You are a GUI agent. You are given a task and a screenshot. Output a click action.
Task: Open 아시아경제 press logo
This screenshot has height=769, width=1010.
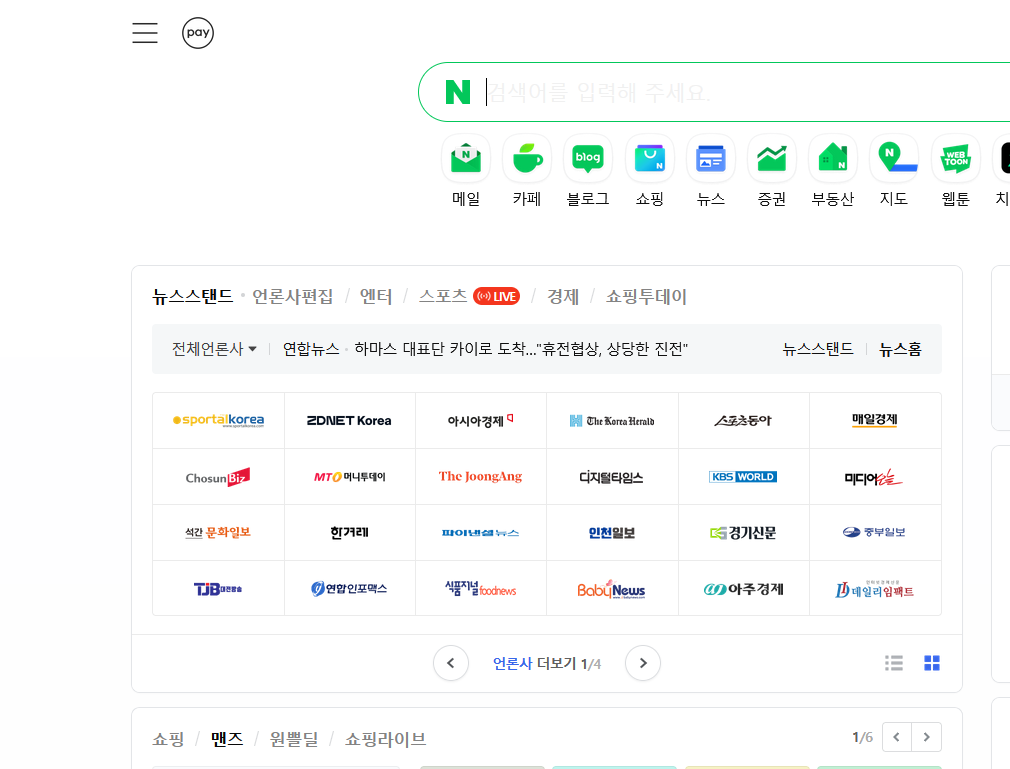pos(481,421)
